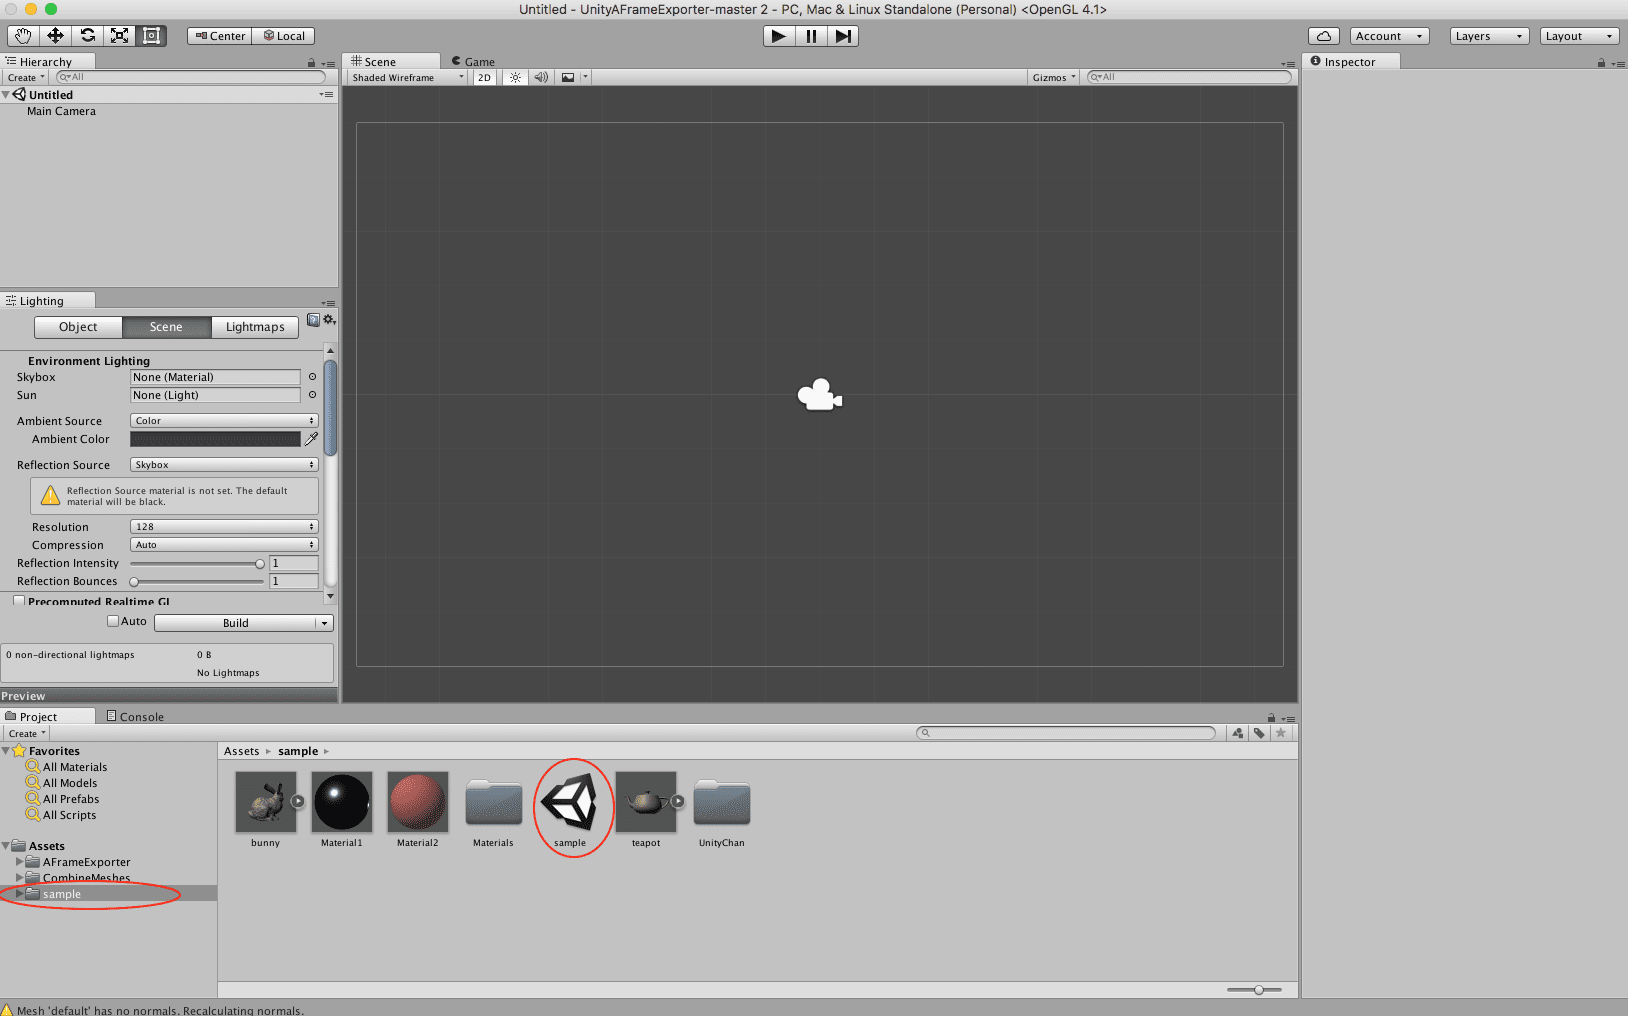The image size is (1628, 1016).
Task: Select the Scale tool
Action: (x=119, y=36)
